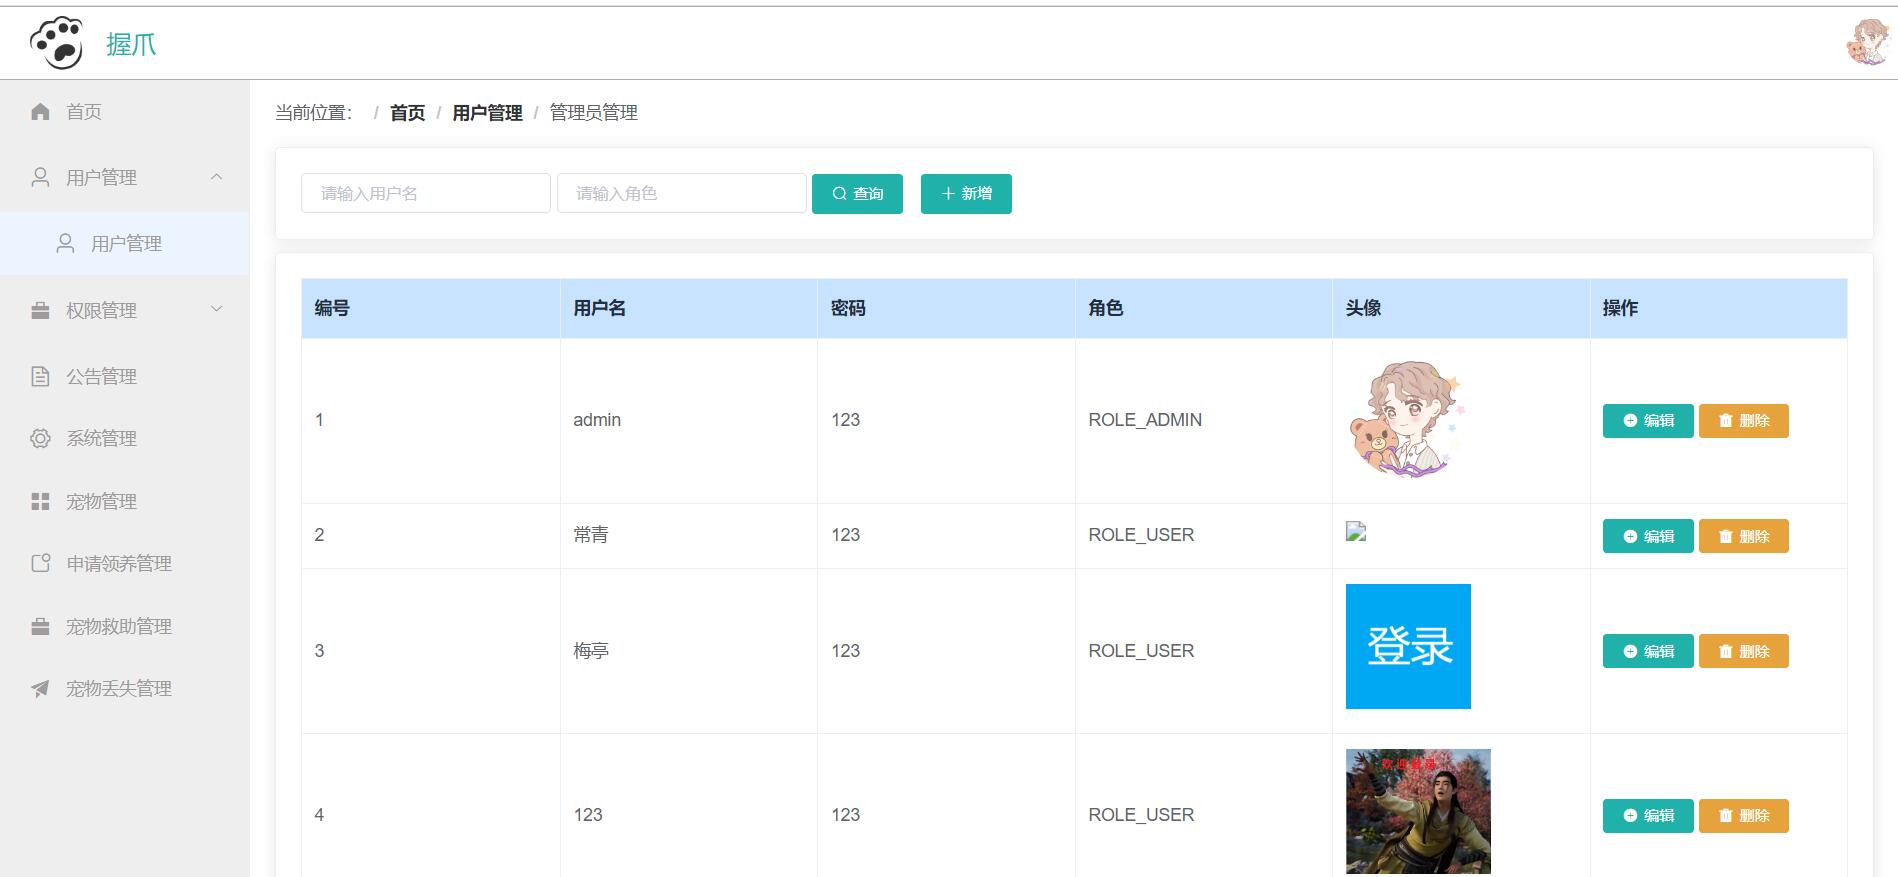The image size is (1898, 877).
Task: Click the paper plane icon beside 宠物丢失管理
Action: (x=40, y=688)
